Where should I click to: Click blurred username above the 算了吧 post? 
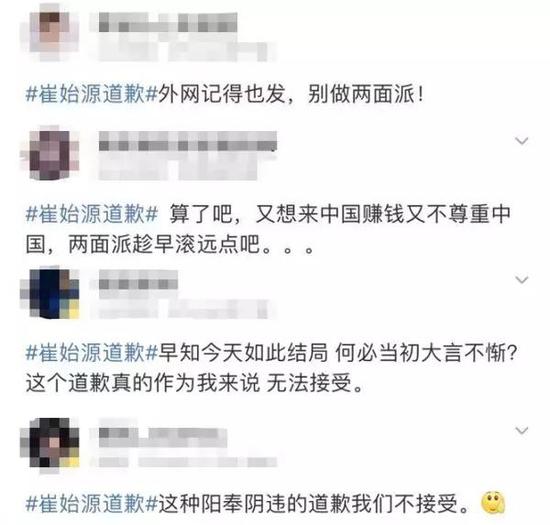click(187, 142)
